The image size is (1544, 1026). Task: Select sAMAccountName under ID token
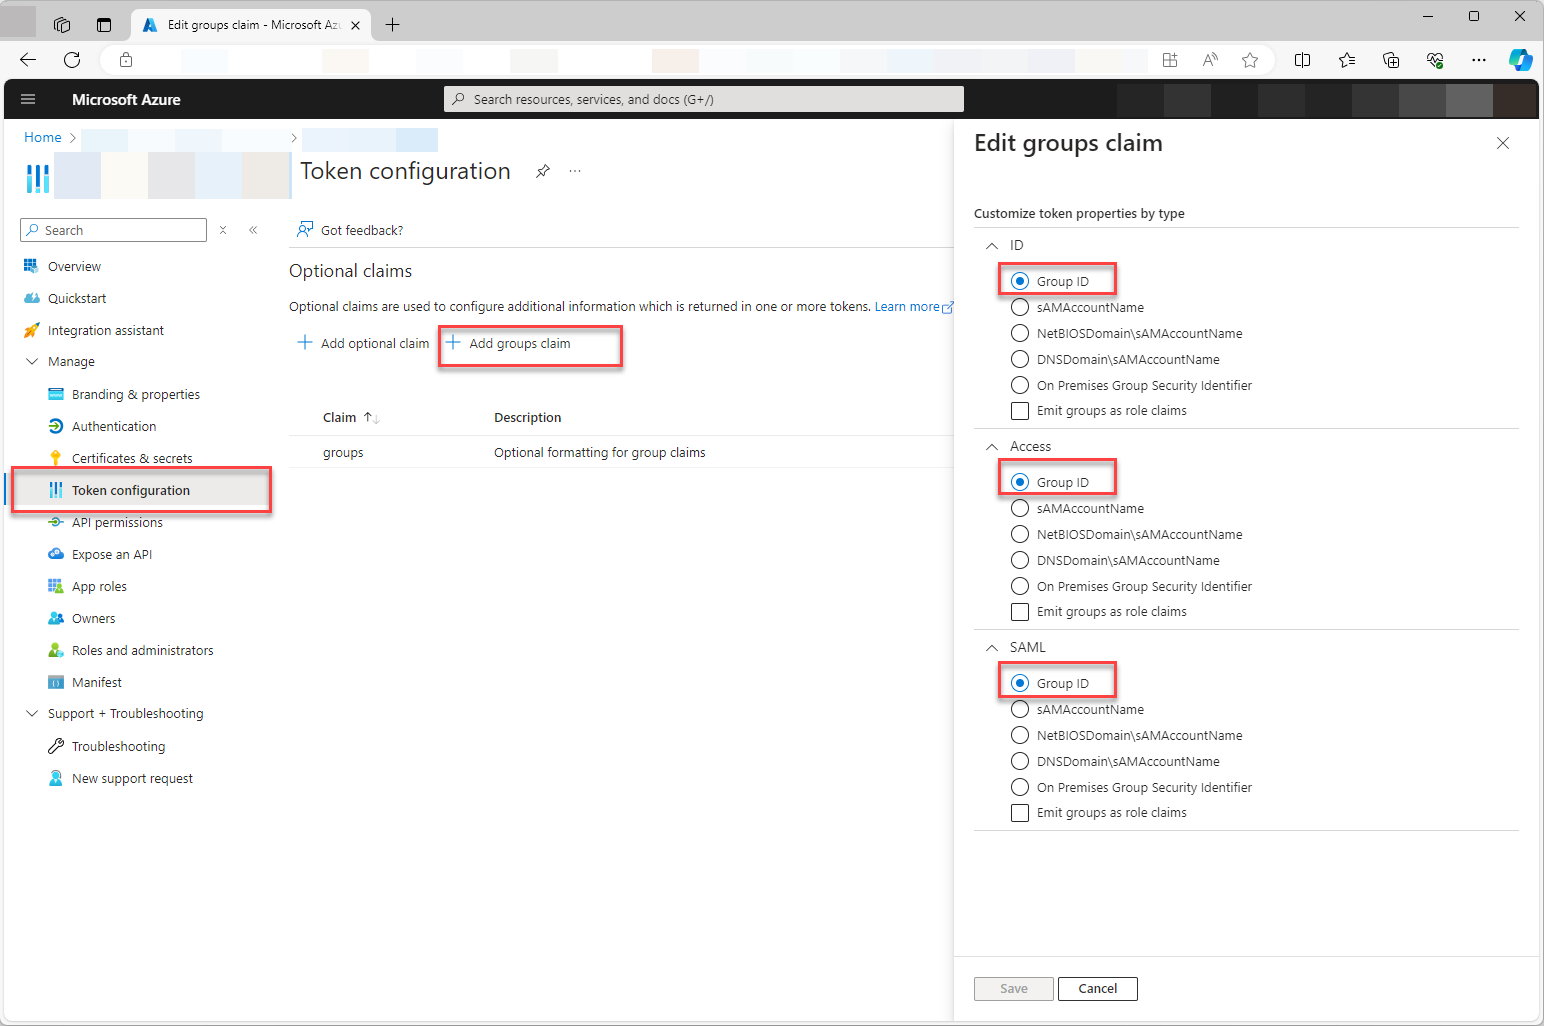(1020, 307)
